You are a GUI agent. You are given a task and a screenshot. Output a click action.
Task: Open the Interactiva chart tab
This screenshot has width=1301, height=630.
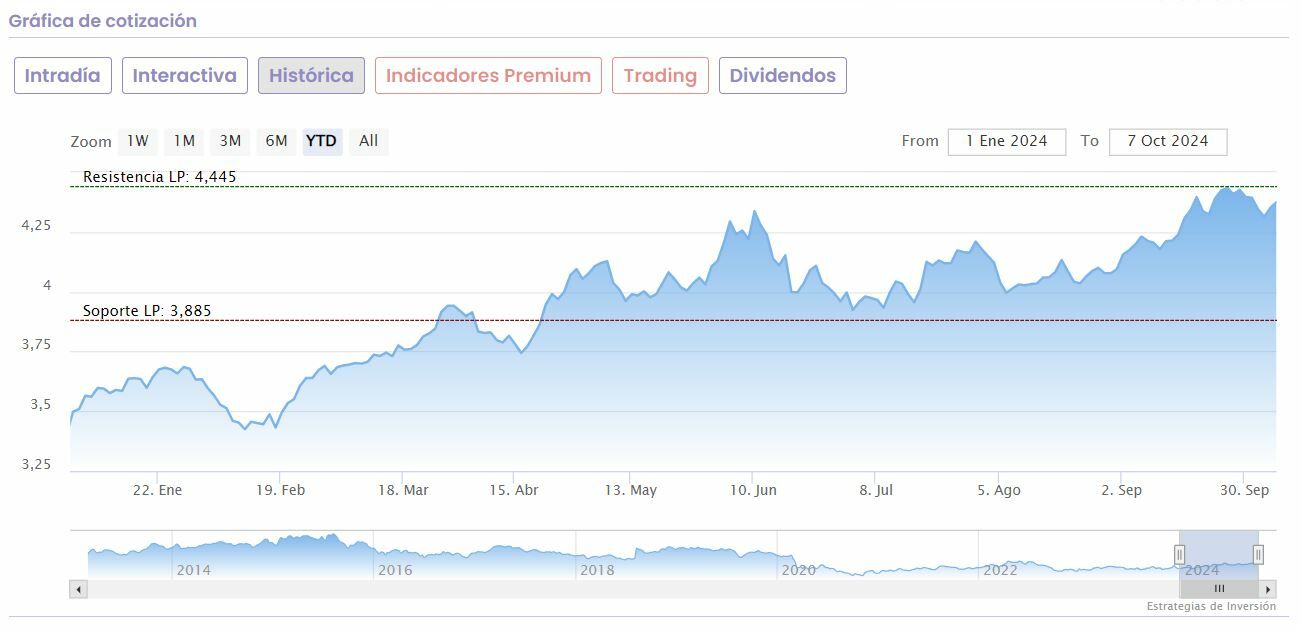click(184, 76)
